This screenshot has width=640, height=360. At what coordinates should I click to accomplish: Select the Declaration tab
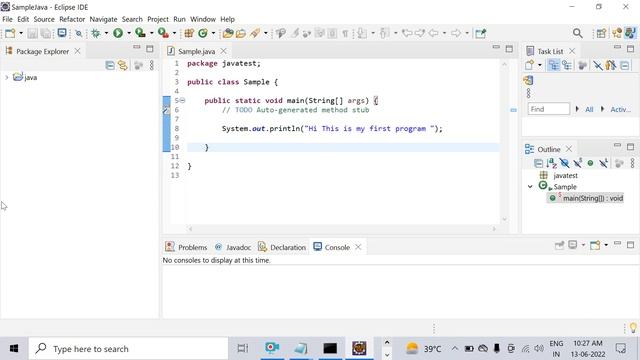282,247
